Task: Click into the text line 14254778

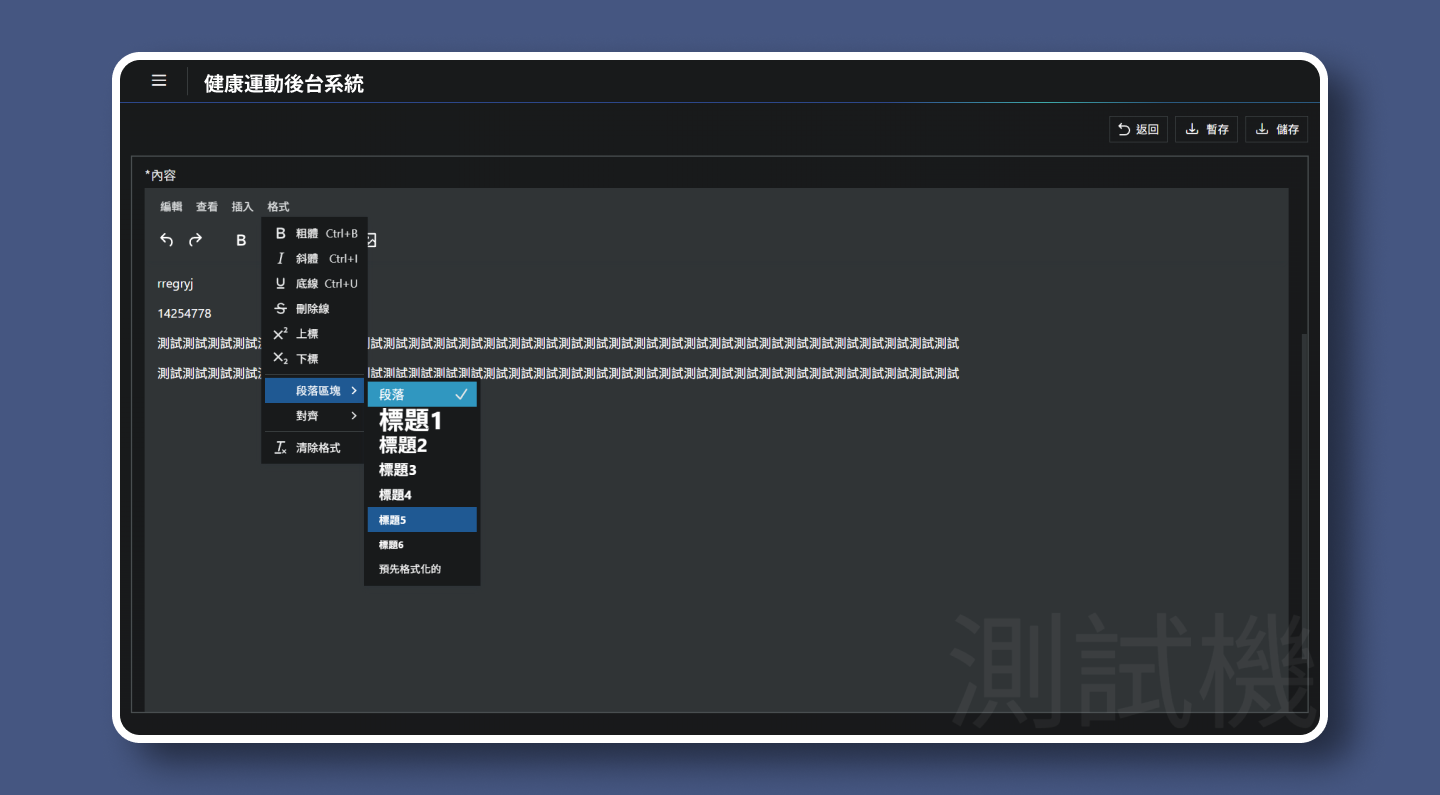Action: click(x=185, y=314)
